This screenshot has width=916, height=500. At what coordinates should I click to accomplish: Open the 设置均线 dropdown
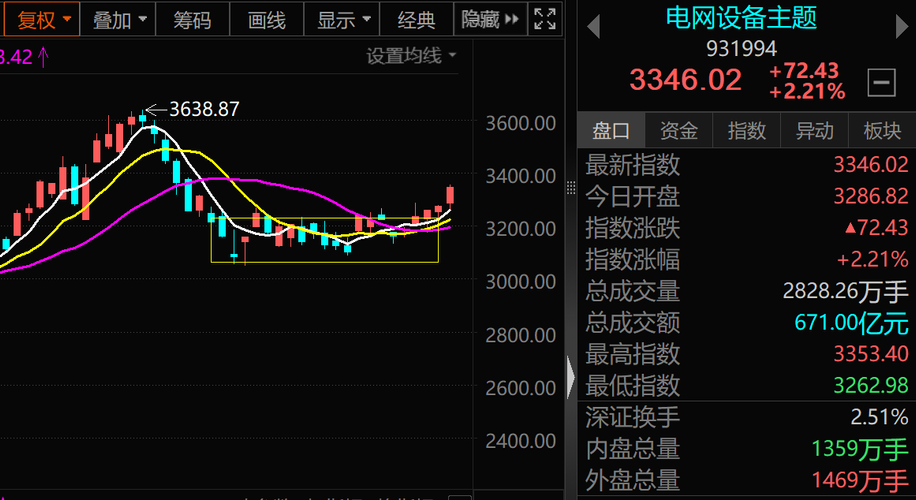(x=411, y=57)
